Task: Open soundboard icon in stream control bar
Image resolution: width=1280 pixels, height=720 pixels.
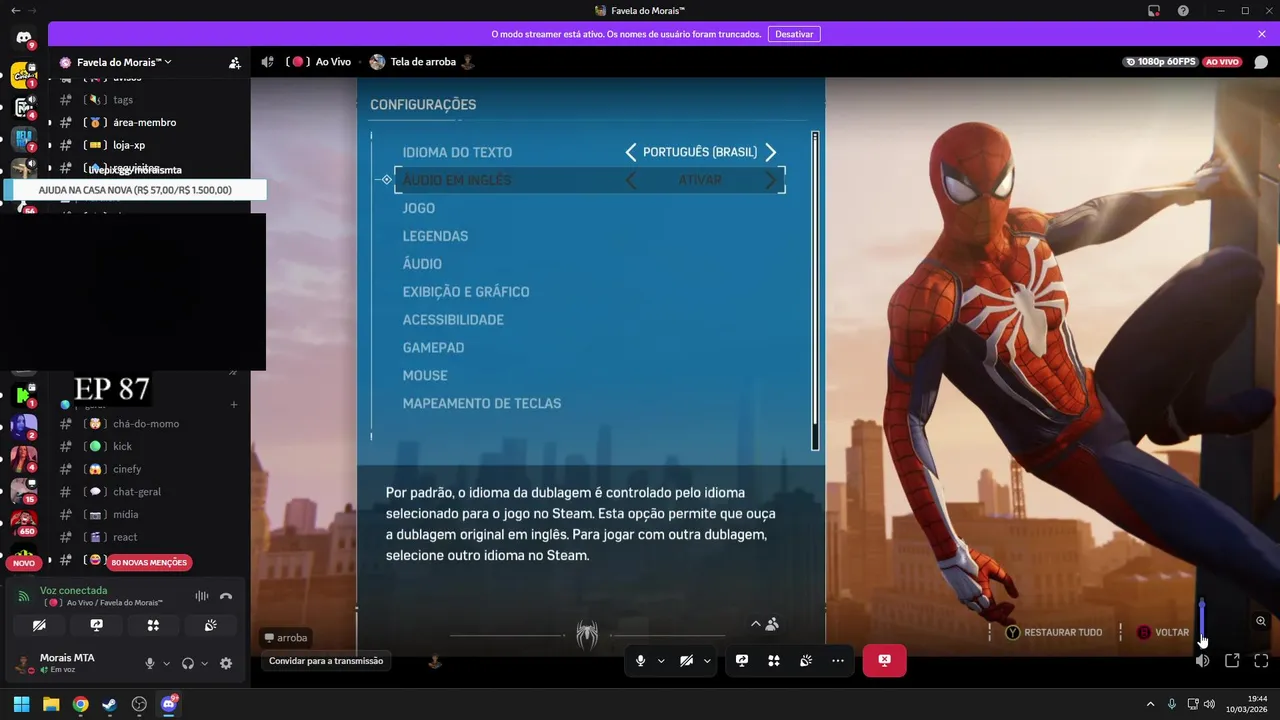Action: coord(806,660)
